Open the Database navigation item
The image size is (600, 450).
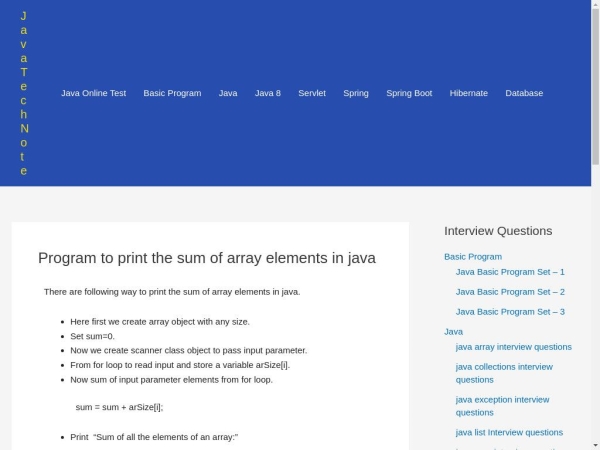(x=524, y=93)
